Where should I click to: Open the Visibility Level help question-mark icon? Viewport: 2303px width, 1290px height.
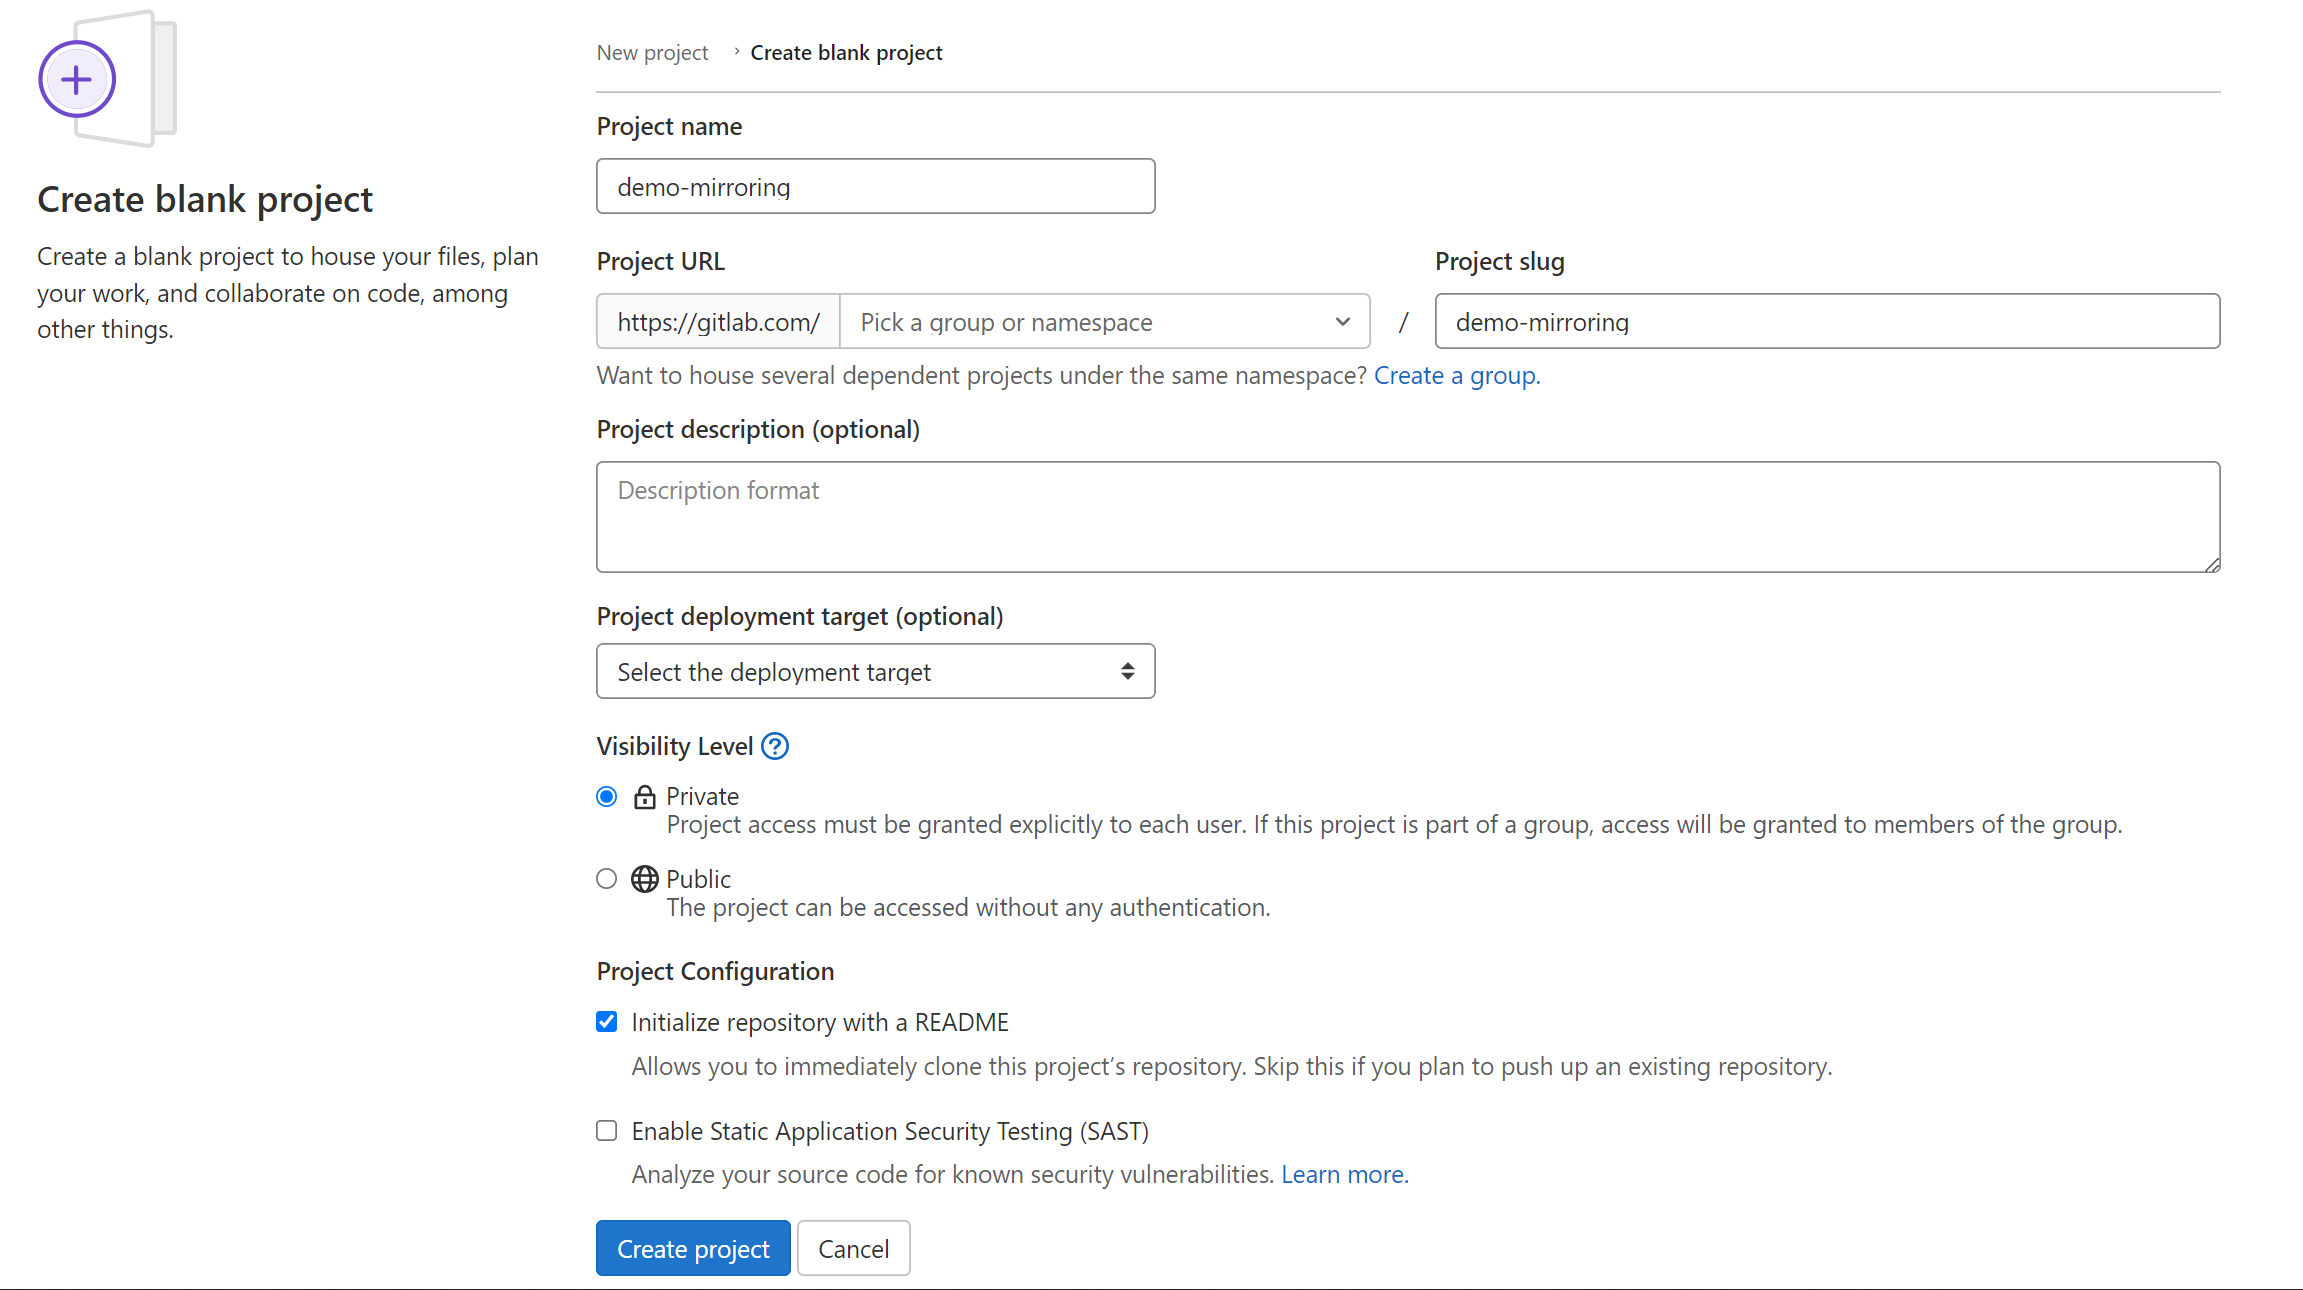click(x=775, y=746)
